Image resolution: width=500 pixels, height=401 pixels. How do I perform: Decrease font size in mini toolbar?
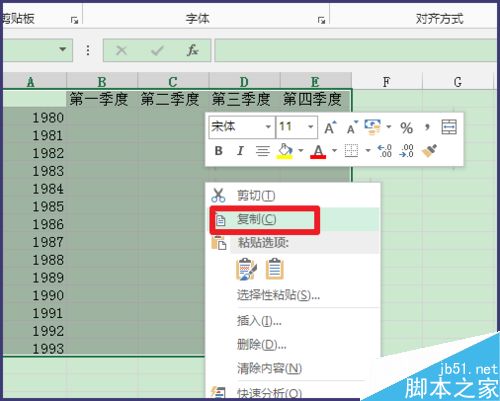tap(352, 127)
